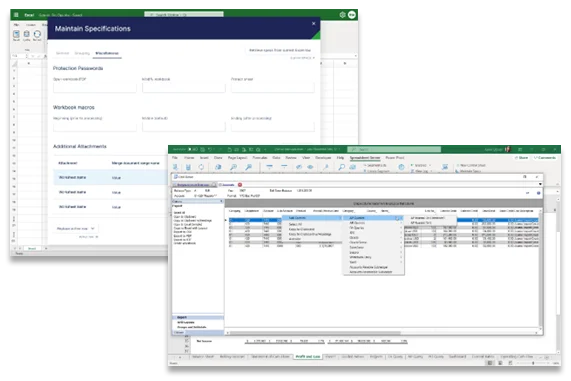Expand the dropdown below the attachments table
Viewport: 571px width, 381px height.
click(x=76, y=228)
